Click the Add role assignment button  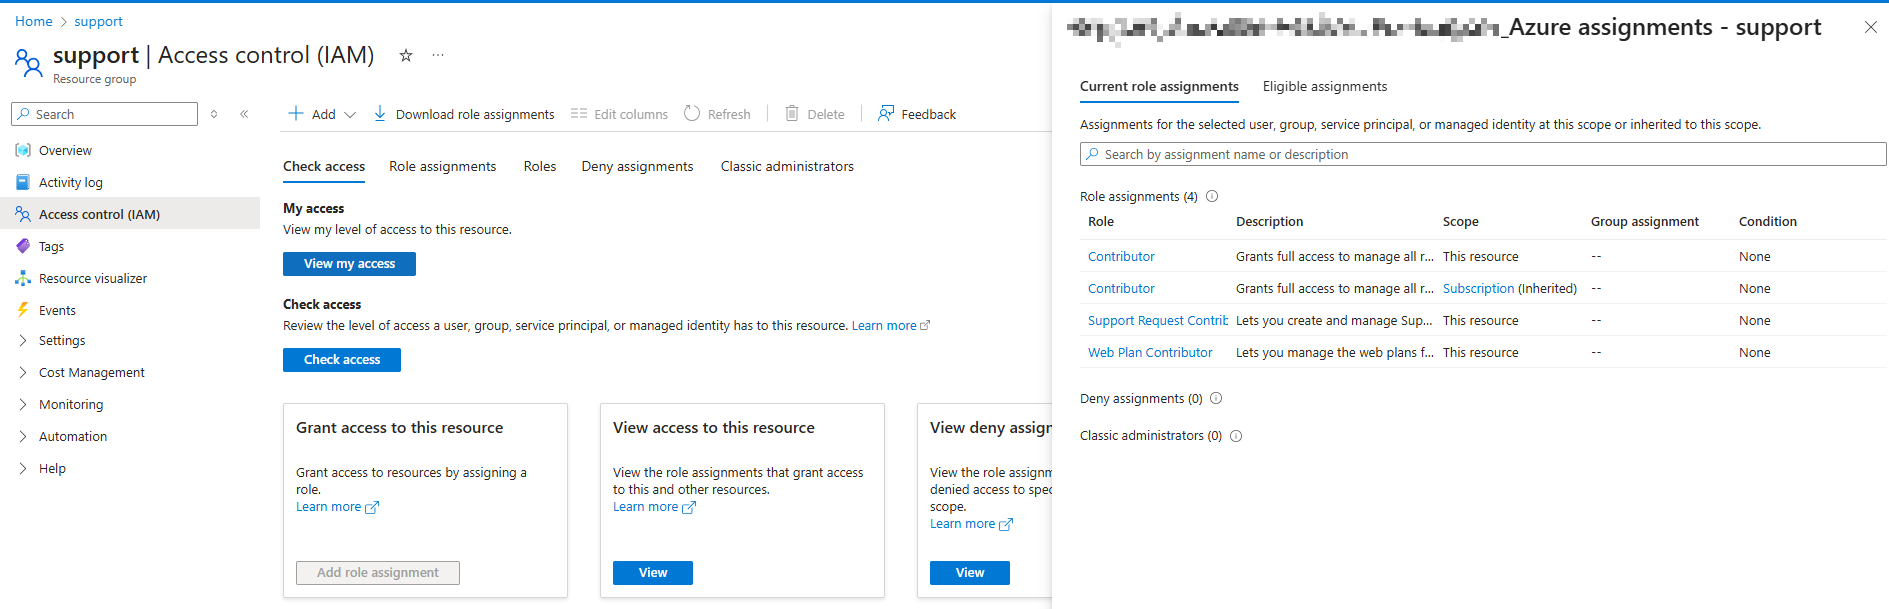pos(378,573)
